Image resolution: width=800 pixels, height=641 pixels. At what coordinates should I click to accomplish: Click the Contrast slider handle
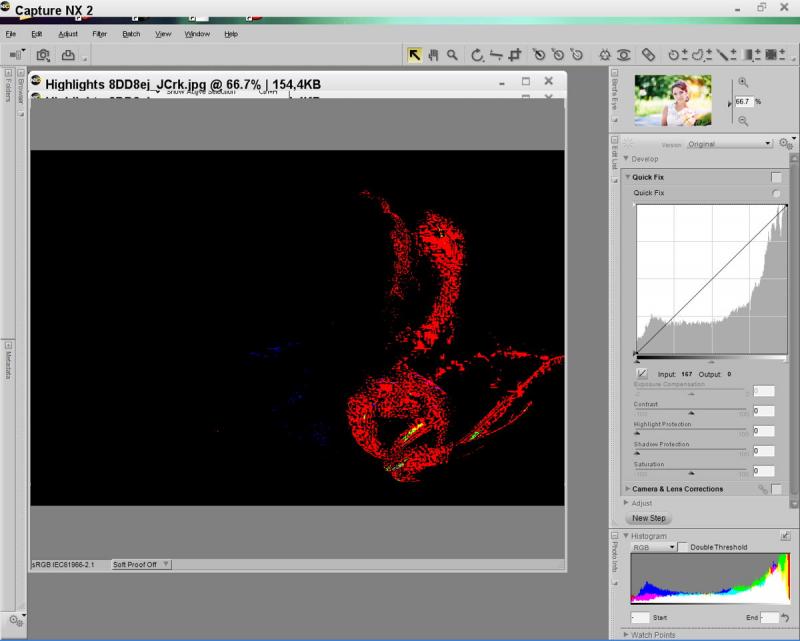(x=691, y=412)
